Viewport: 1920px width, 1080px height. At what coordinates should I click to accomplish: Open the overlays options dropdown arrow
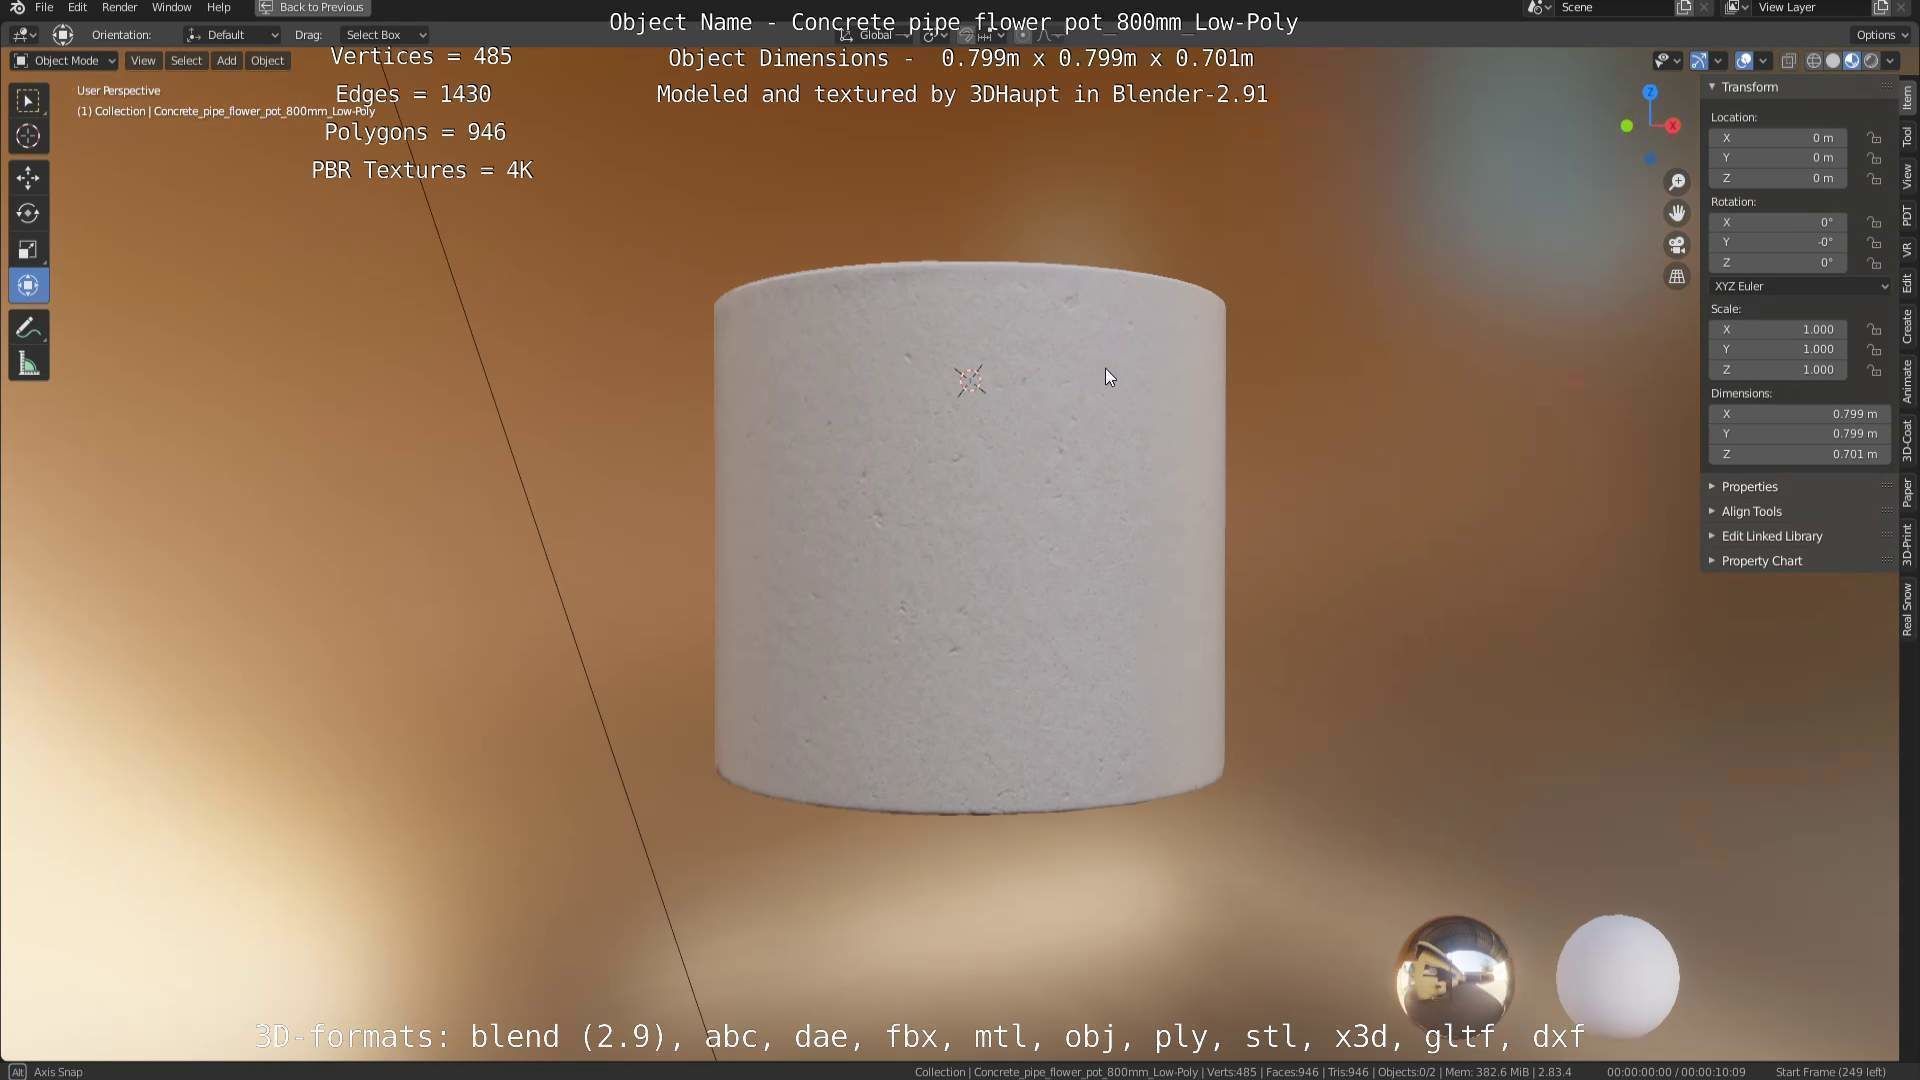[x=1763, y=61]
